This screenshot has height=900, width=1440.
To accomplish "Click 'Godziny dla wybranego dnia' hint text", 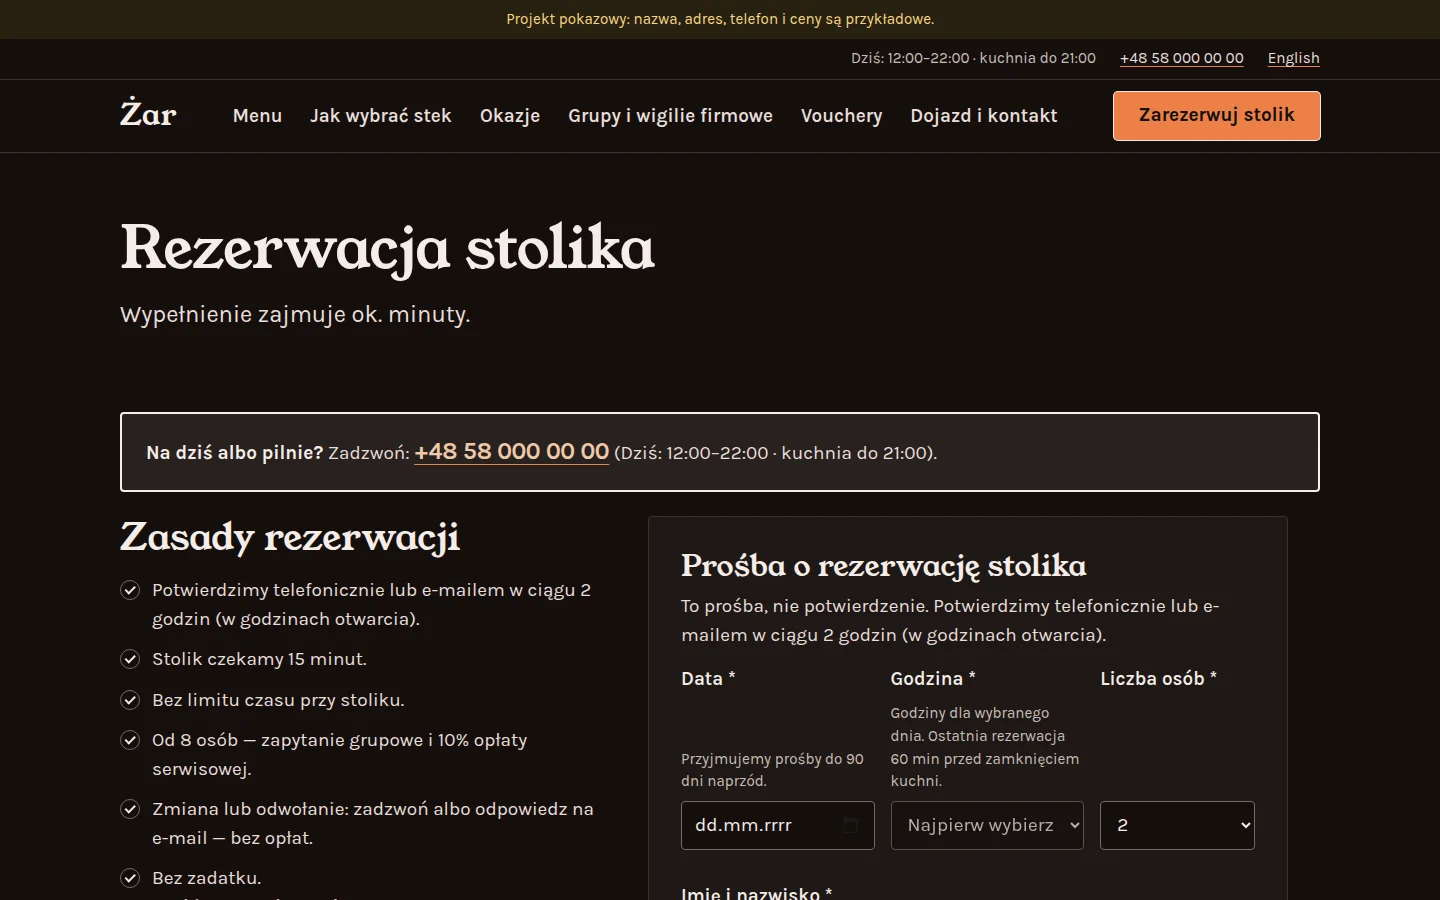I will [985, 747].
